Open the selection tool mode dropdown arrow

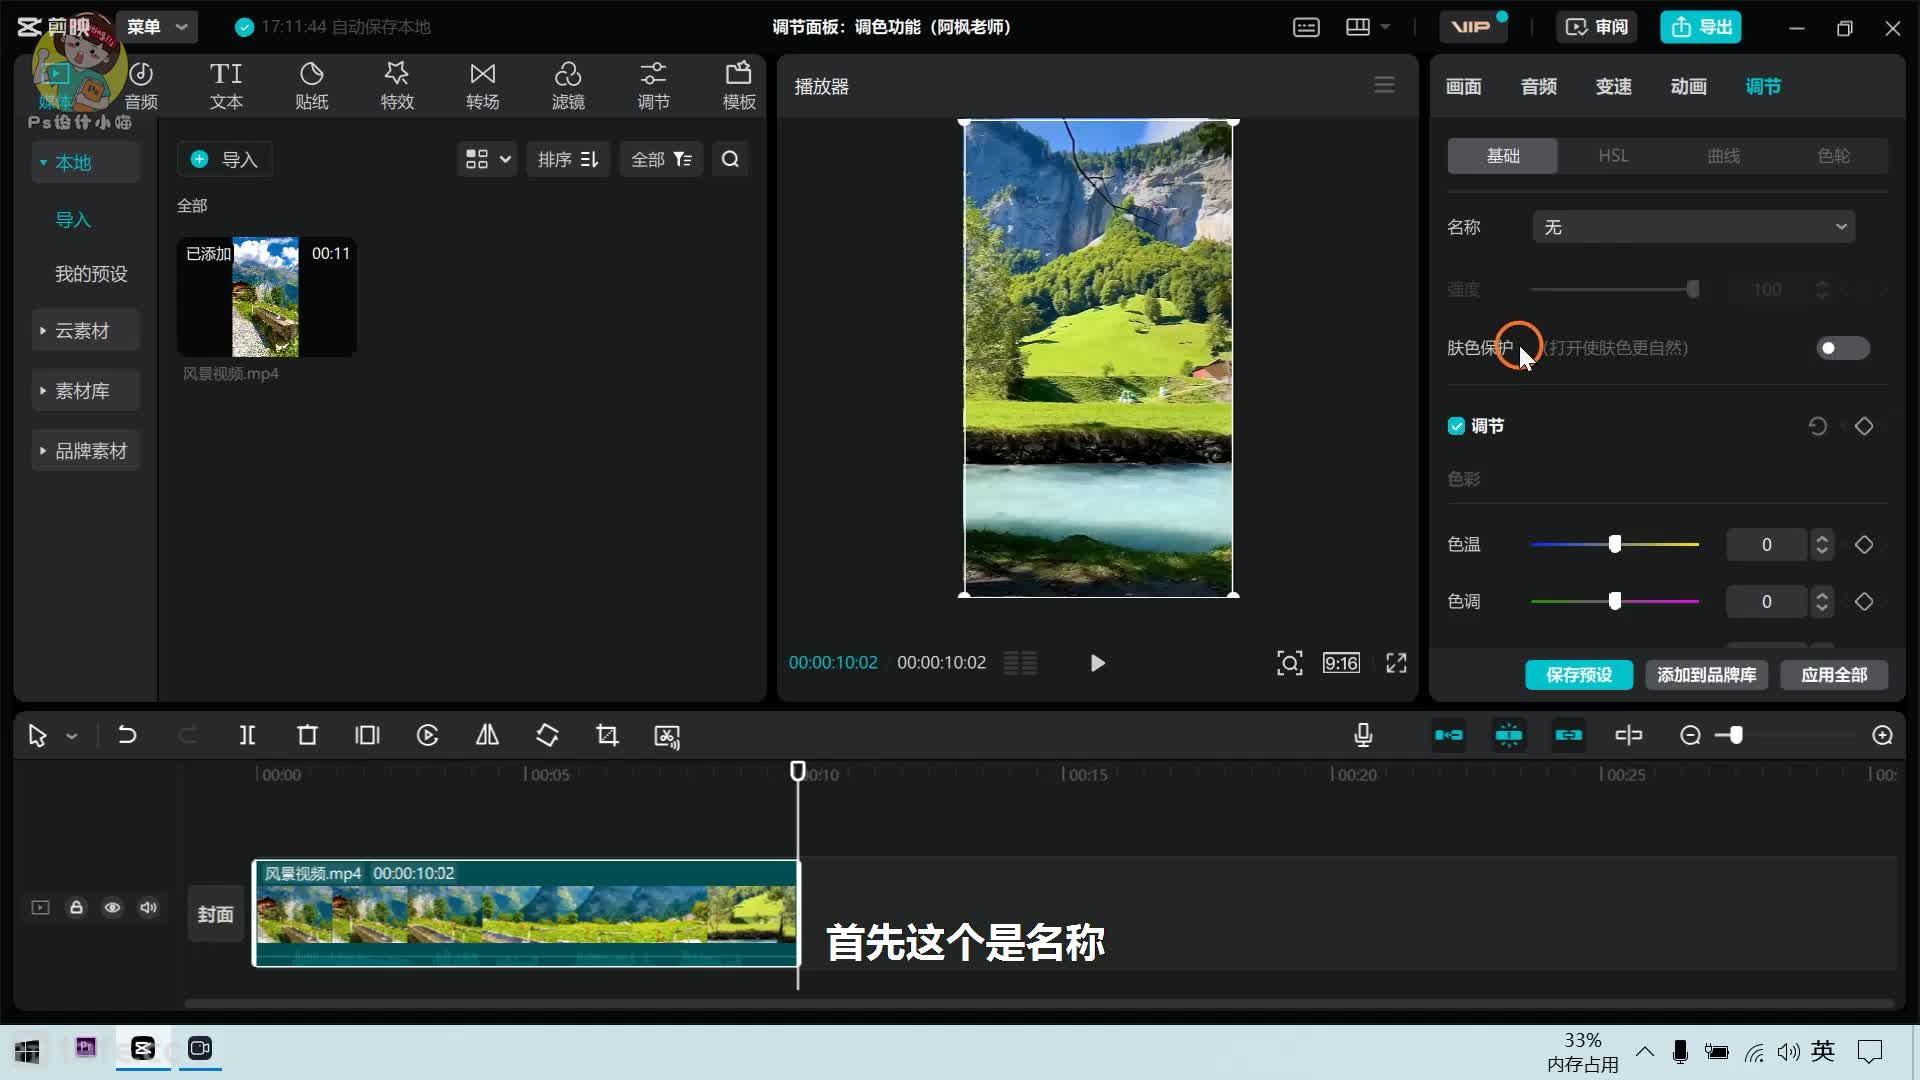click(72, 736)
